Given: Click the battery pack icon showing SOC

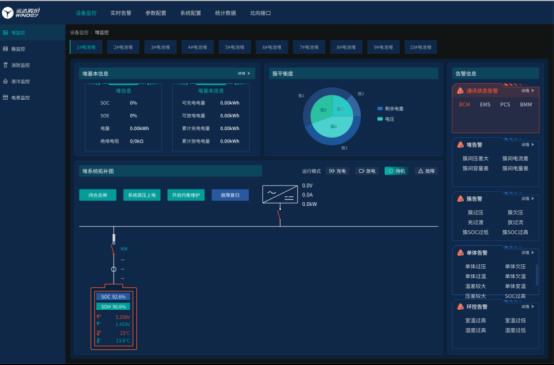Looking at the screenshot, I should click(113, 317).
